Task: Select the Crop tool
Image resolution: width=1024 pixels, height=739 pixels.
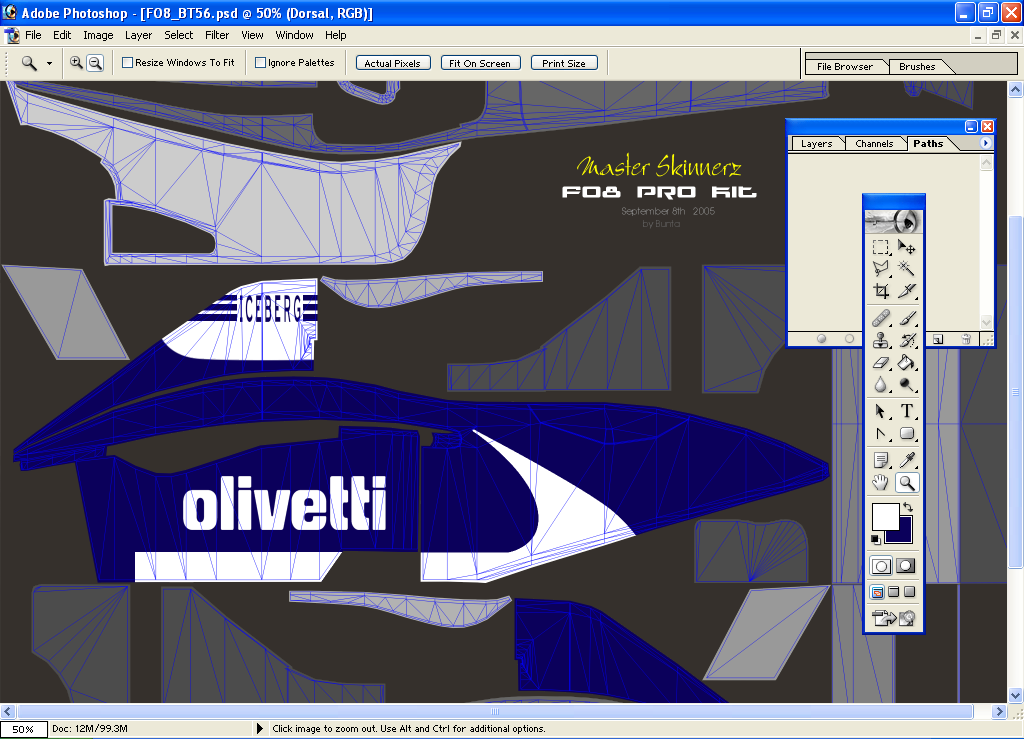Action: (x=881, y=291)
